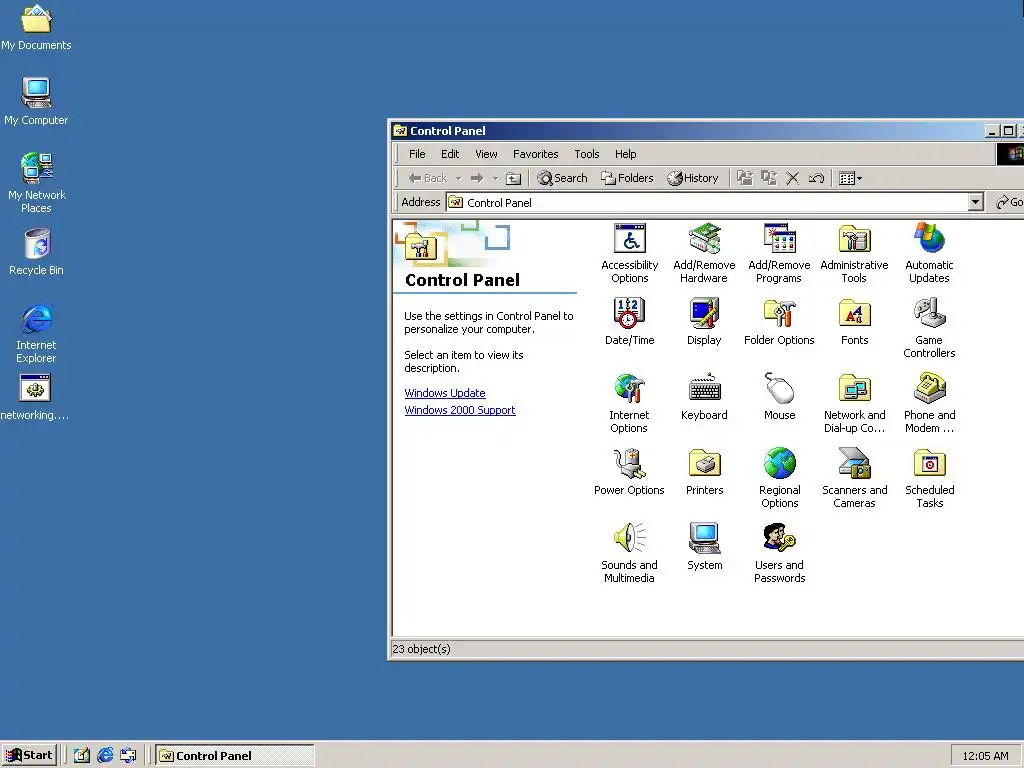Click the Start button
Viewport: 1024px width, 768px height.
(x=30, y=756)
